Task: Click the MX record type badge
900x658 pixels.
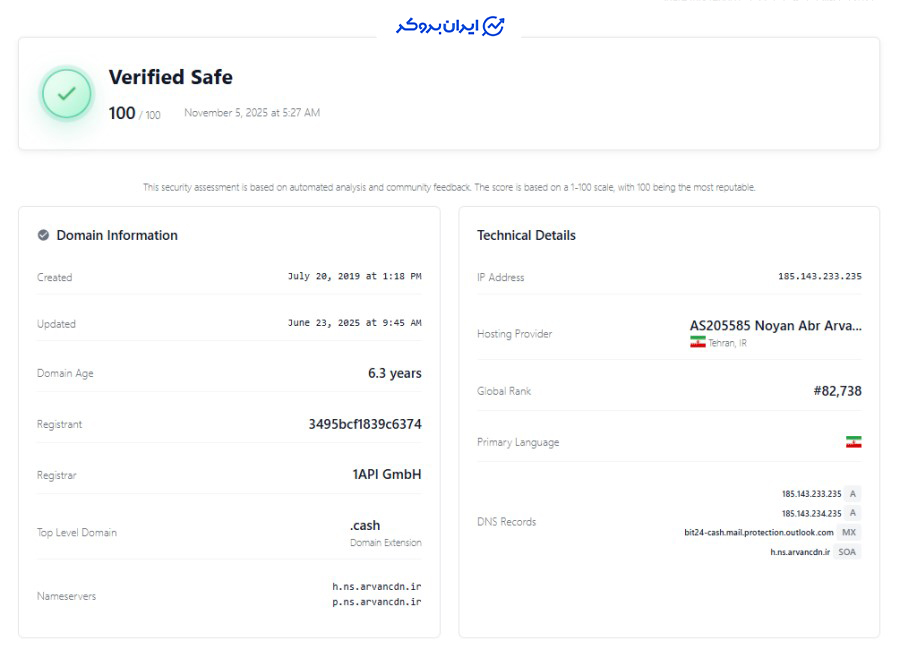Action: click(849, 532)
